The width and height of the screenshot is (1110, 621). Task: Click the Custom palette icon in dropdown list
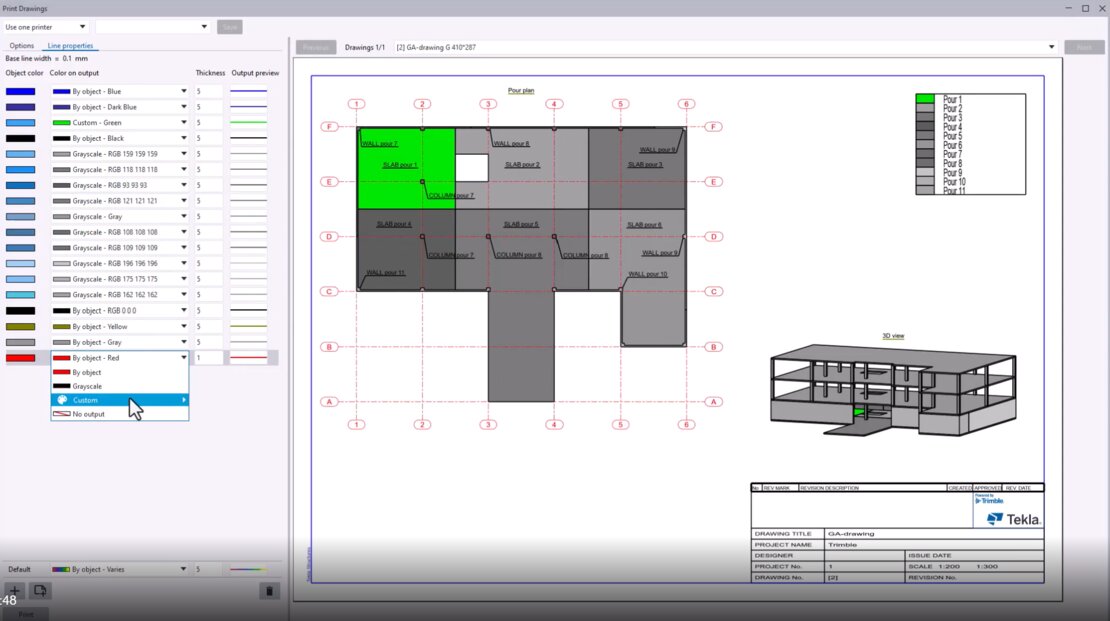(x=62, y=400)
